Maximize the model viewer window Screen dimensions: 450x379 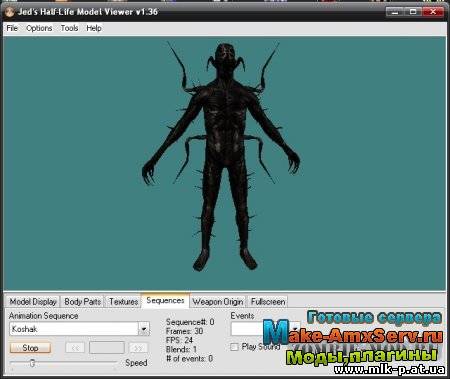[x=413, y=12]
